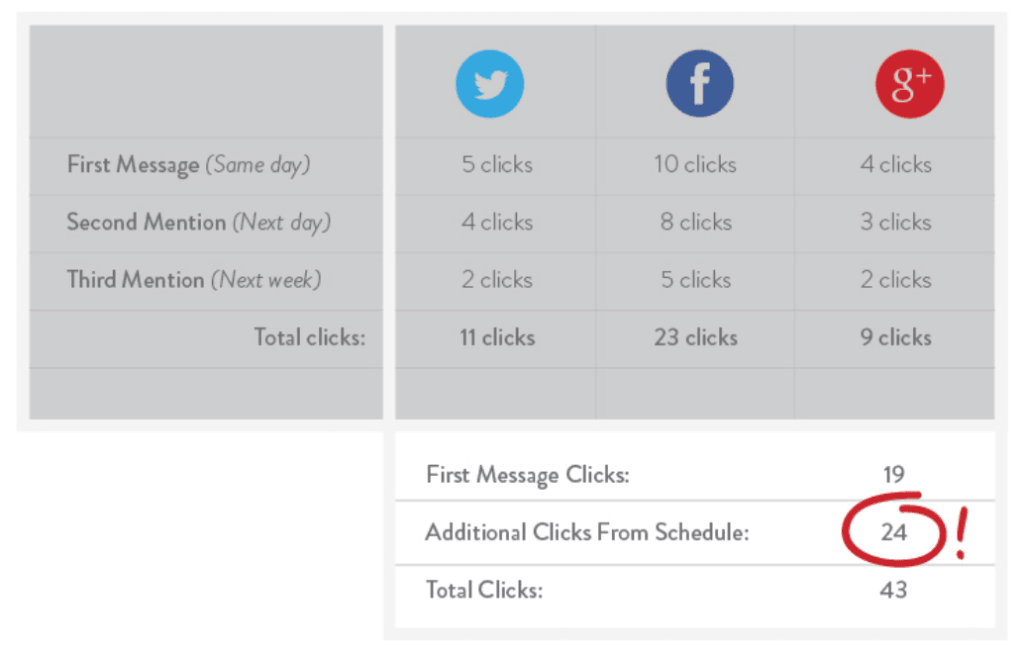Click the Total clicks row label
The image size is (1024, 653).
(x=309, y=338)
